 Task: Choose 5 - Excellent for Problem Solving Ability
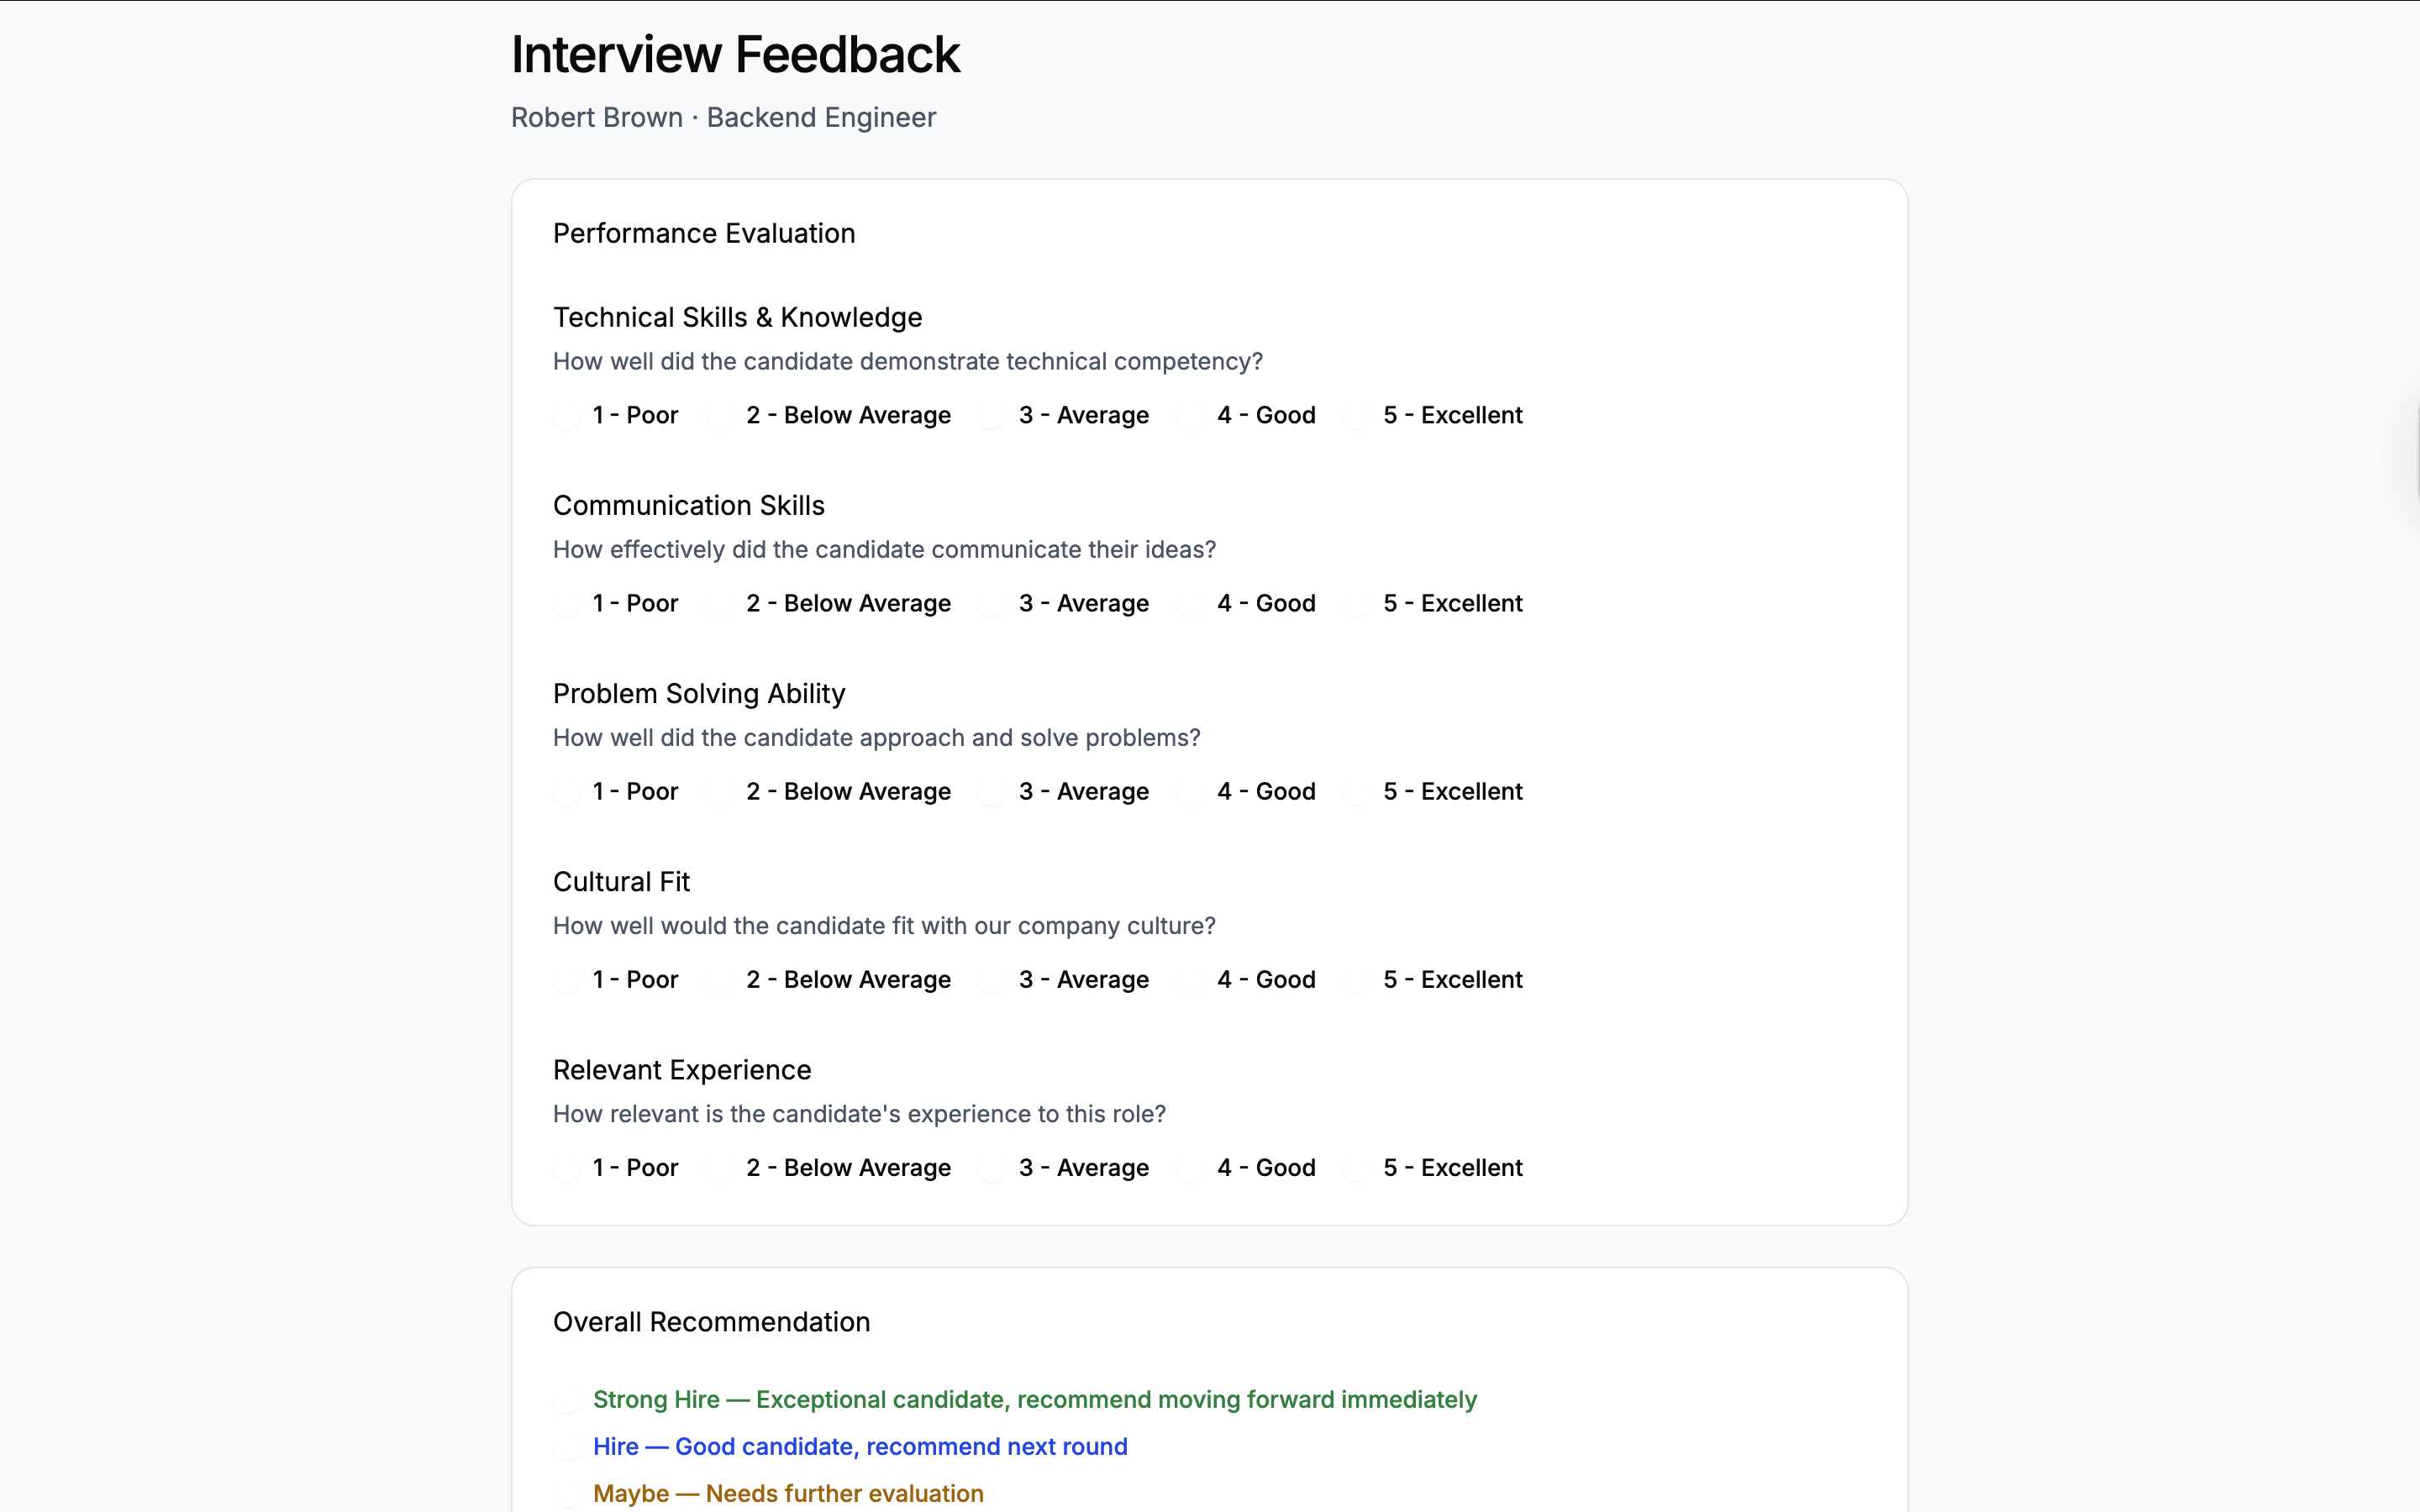tap(1357, 792)
